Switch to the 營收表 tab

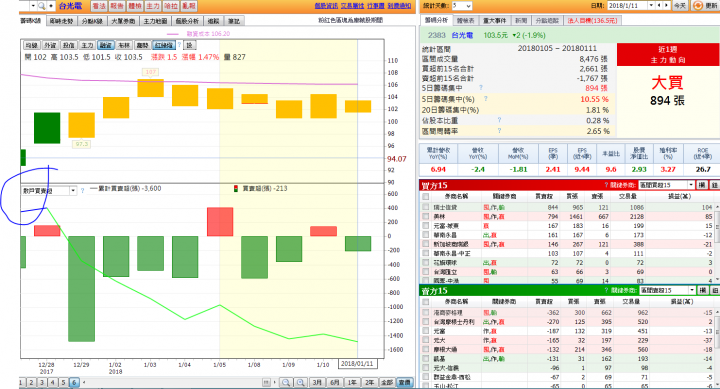[465, 21]
